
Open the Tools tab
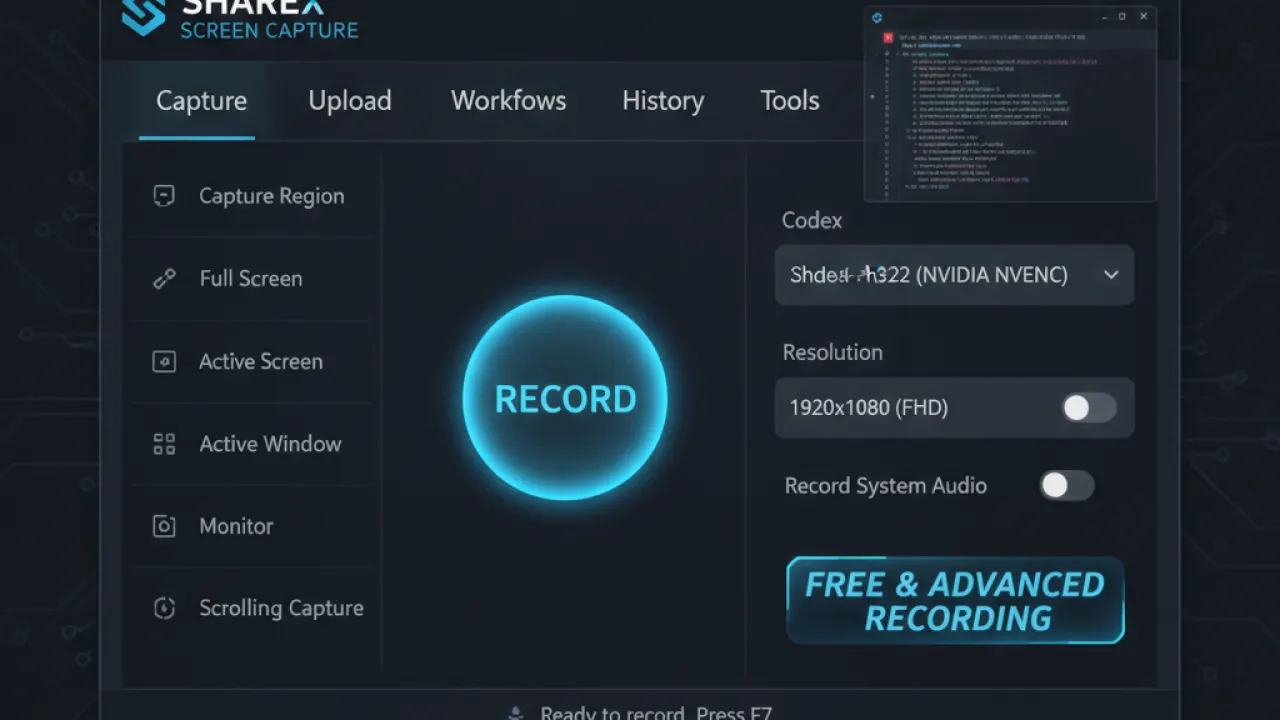790,101
